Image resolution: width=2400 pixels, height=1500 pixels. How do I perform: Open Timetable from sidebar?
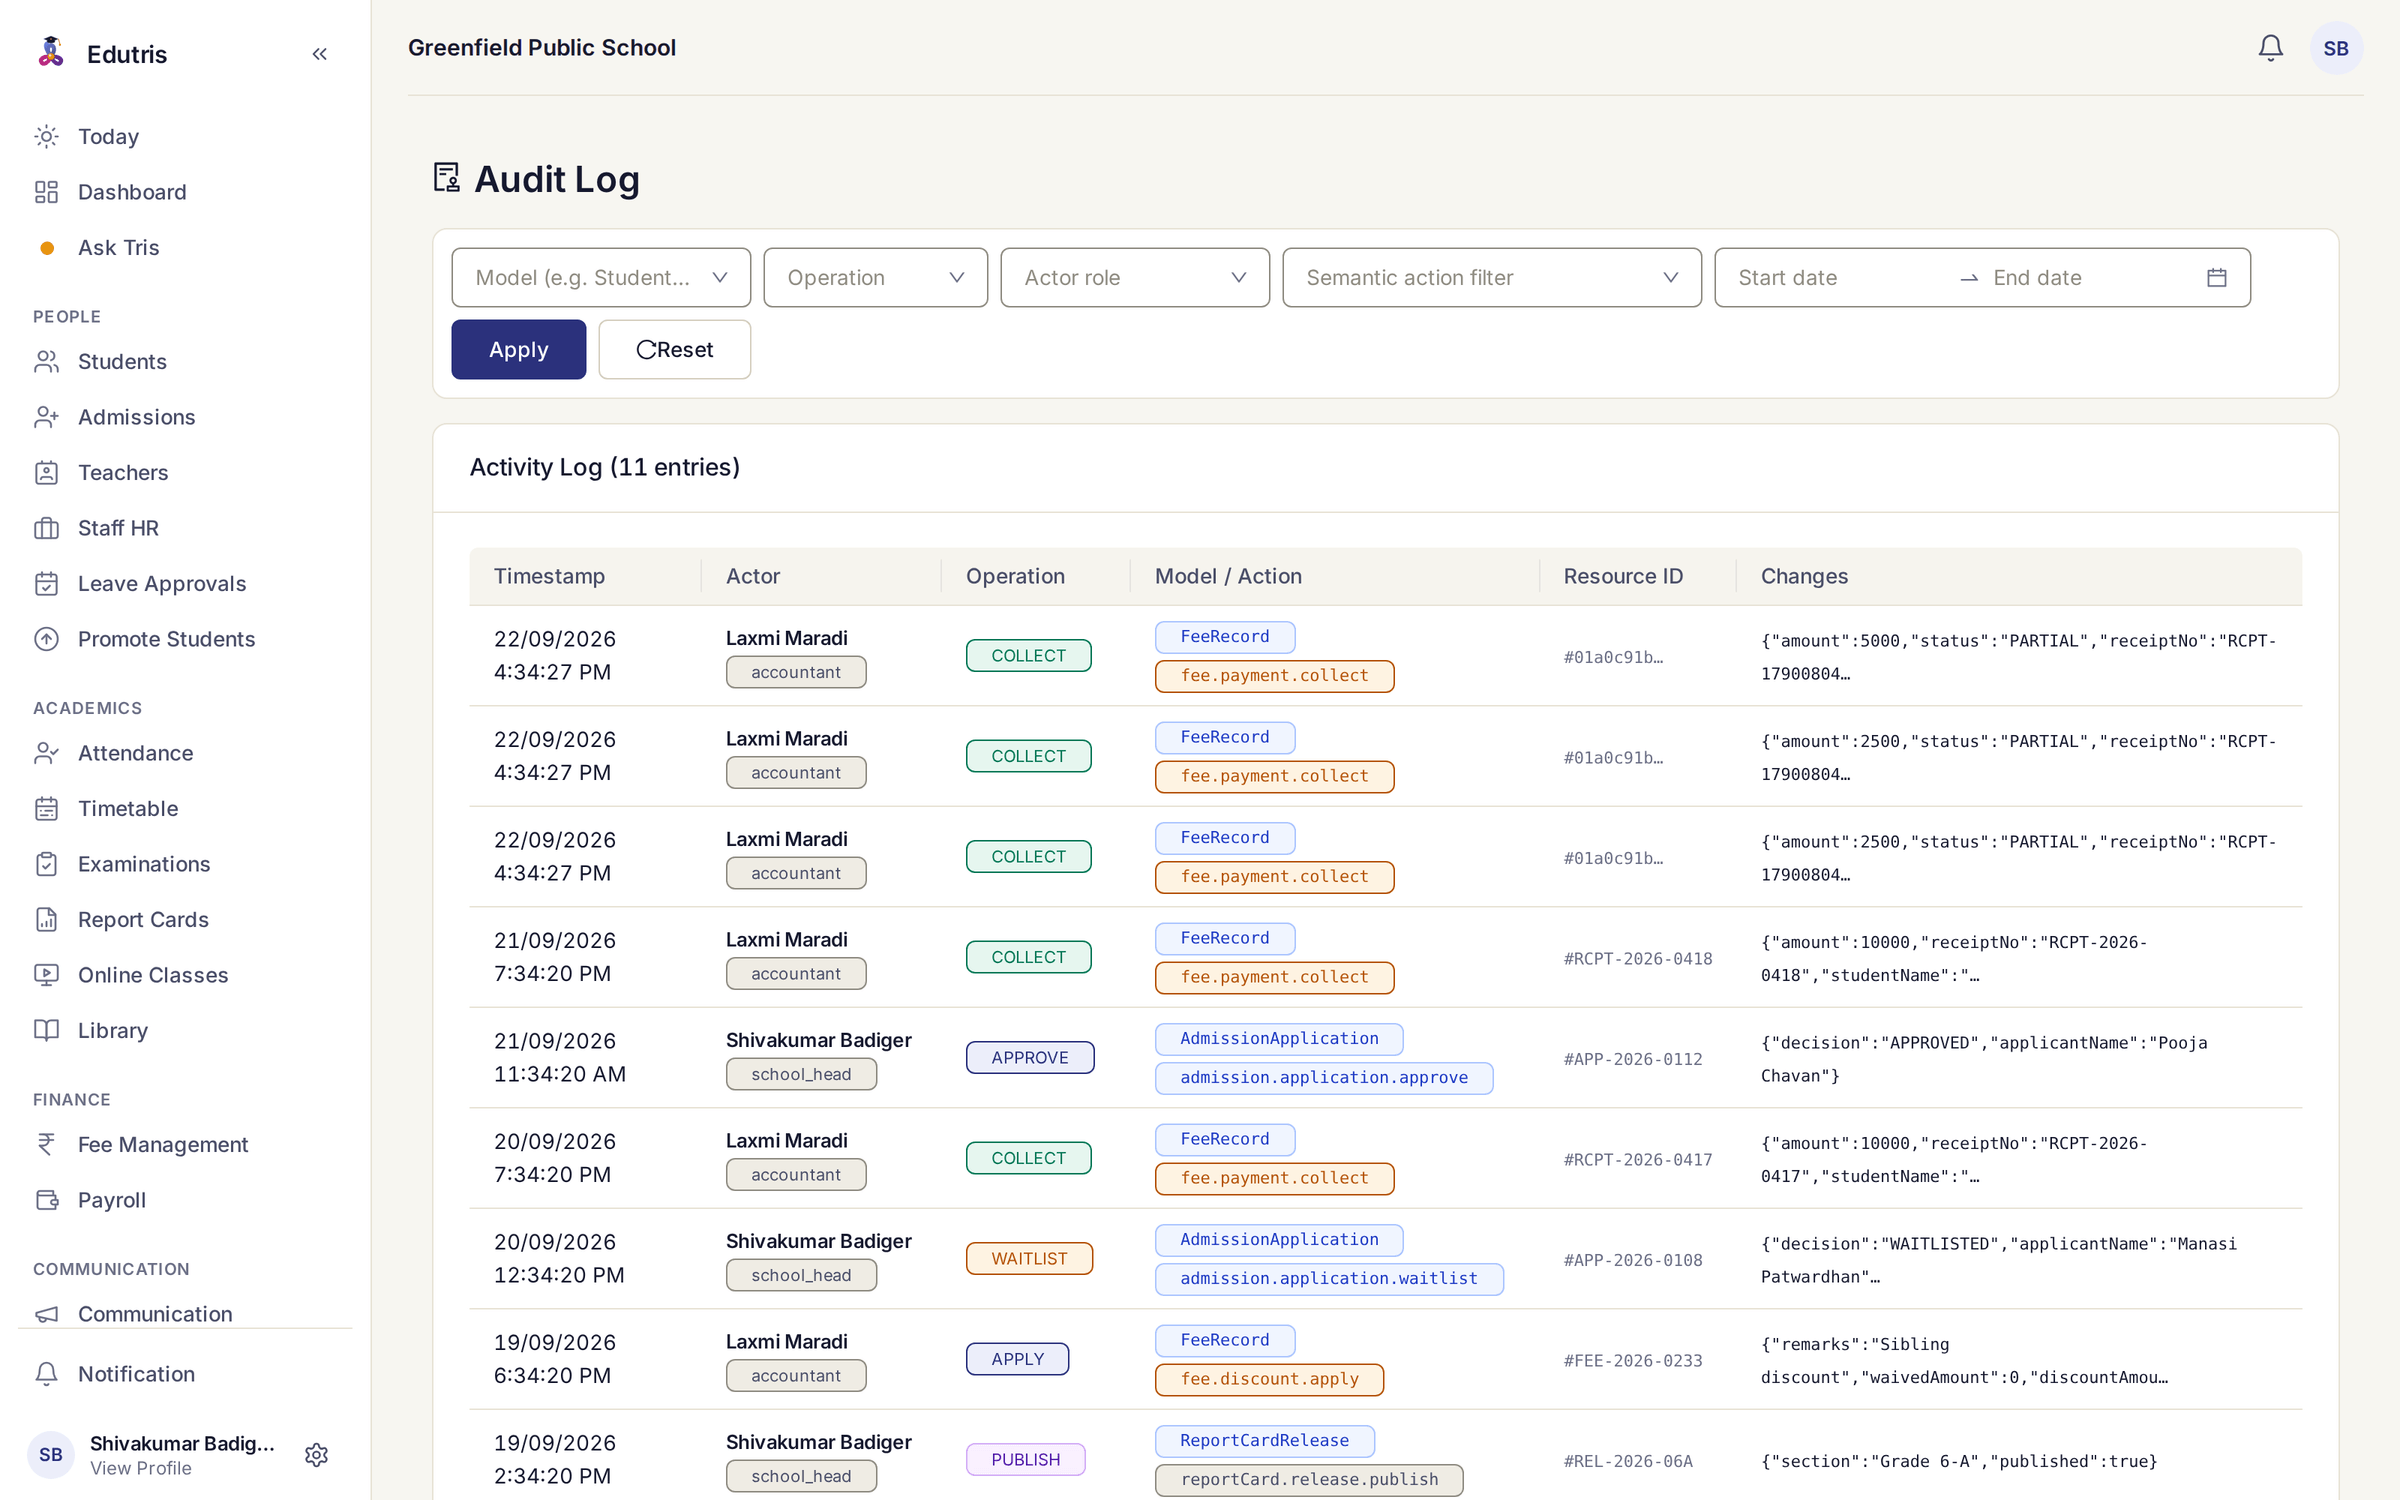click(x=128, y=809)
